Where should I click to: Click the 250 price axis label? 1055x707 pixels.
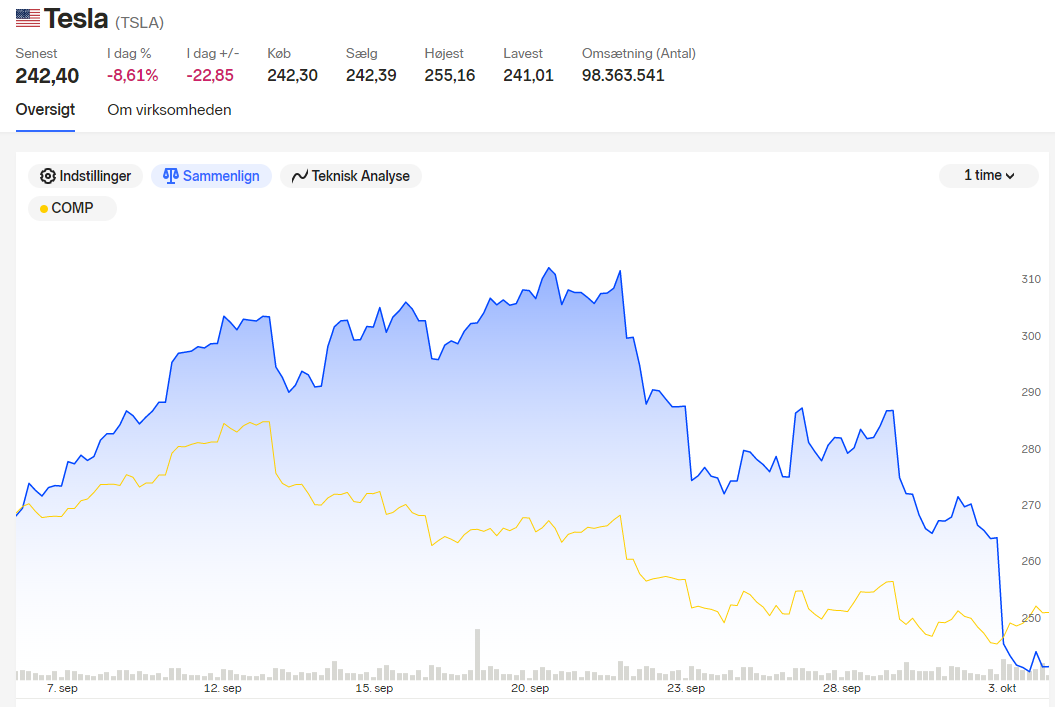(1031, 618)
